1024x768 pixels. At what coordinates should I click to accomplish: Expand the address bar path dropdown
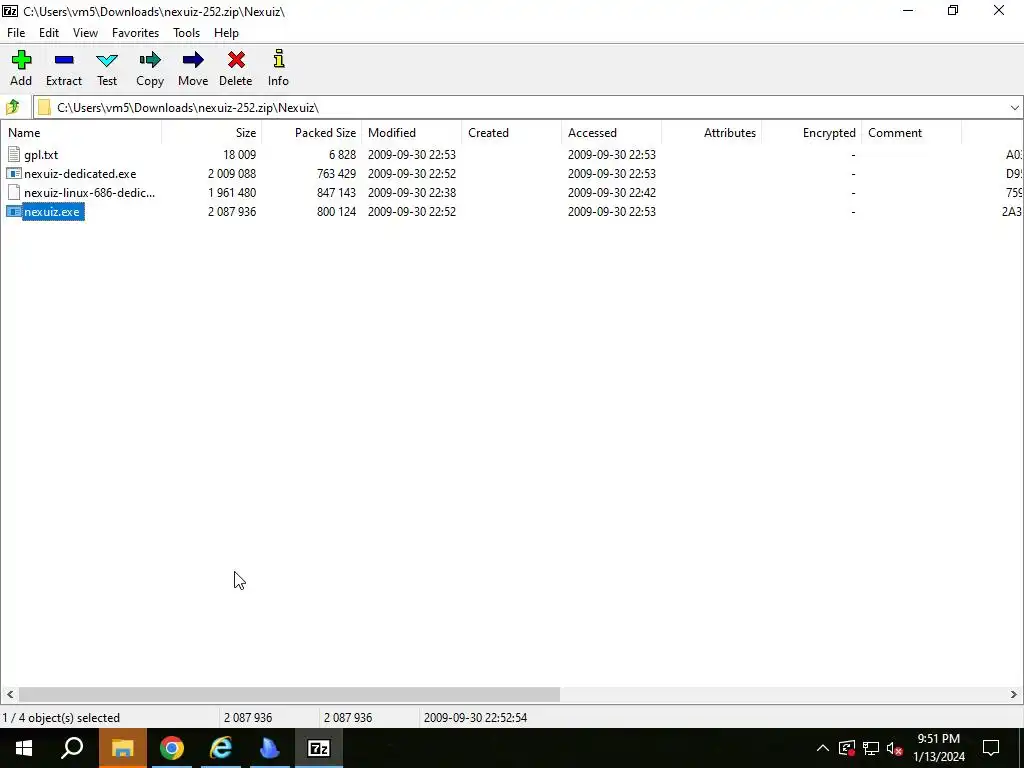click(1014, 108)
